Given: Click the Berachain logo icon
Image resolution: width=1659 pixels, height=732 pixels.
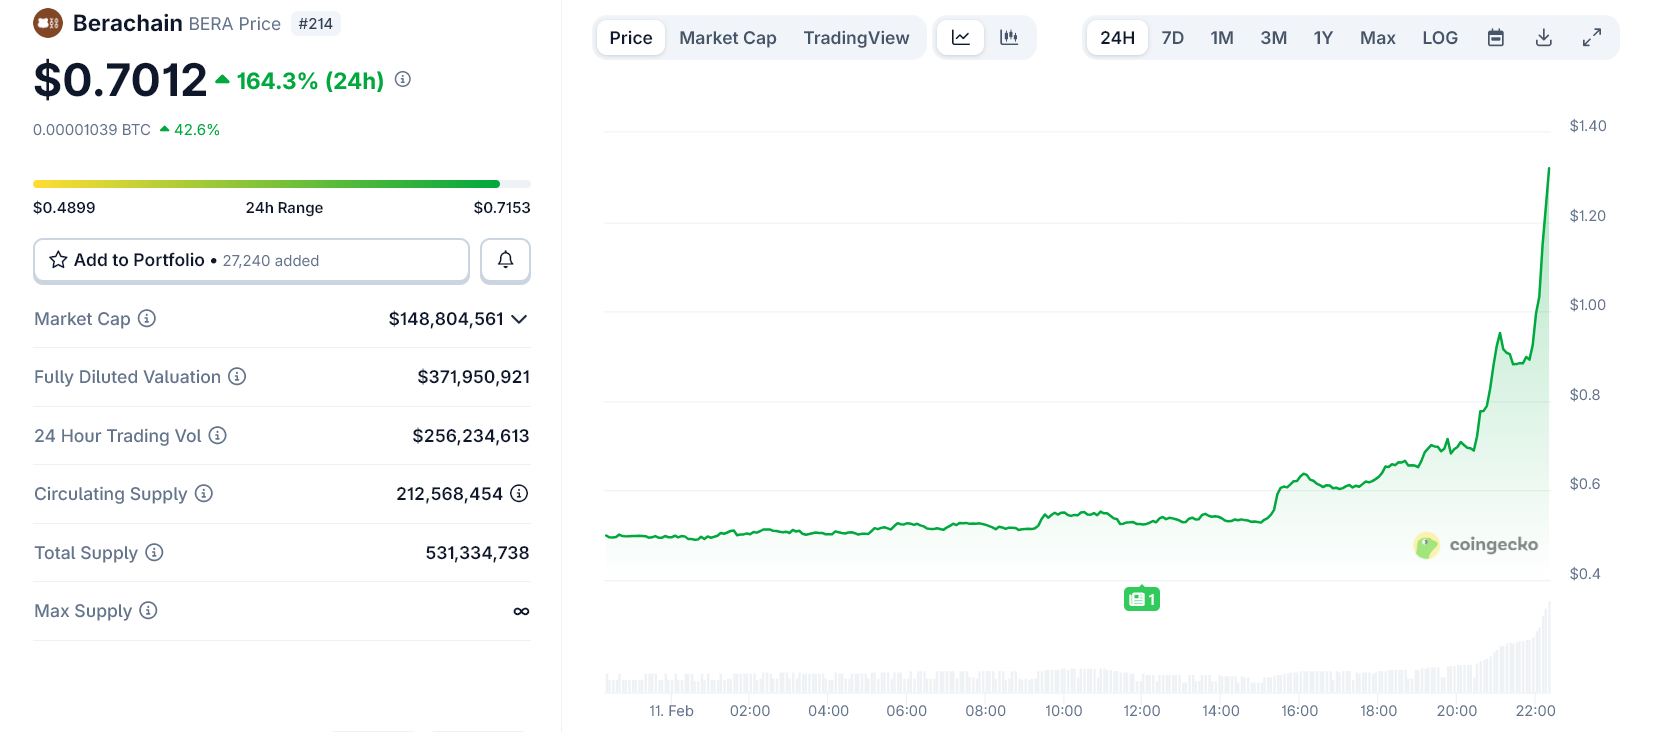Looking at the screenshot, I should coord(48,23).
